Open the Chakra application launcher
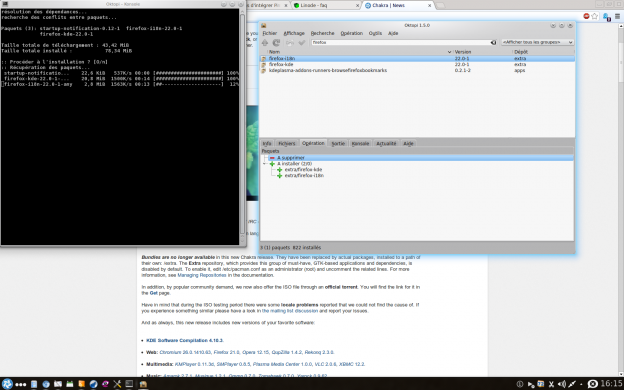This screenshot has height=390, width=624. (x=7, y=384)
